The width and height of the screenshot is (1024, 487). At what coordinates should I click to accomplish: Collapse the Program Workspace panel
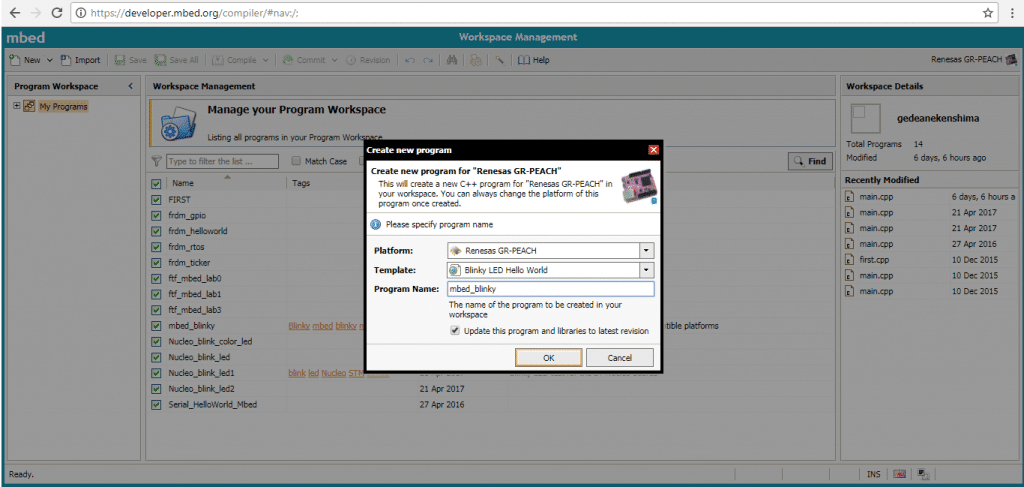pos(131,86)
